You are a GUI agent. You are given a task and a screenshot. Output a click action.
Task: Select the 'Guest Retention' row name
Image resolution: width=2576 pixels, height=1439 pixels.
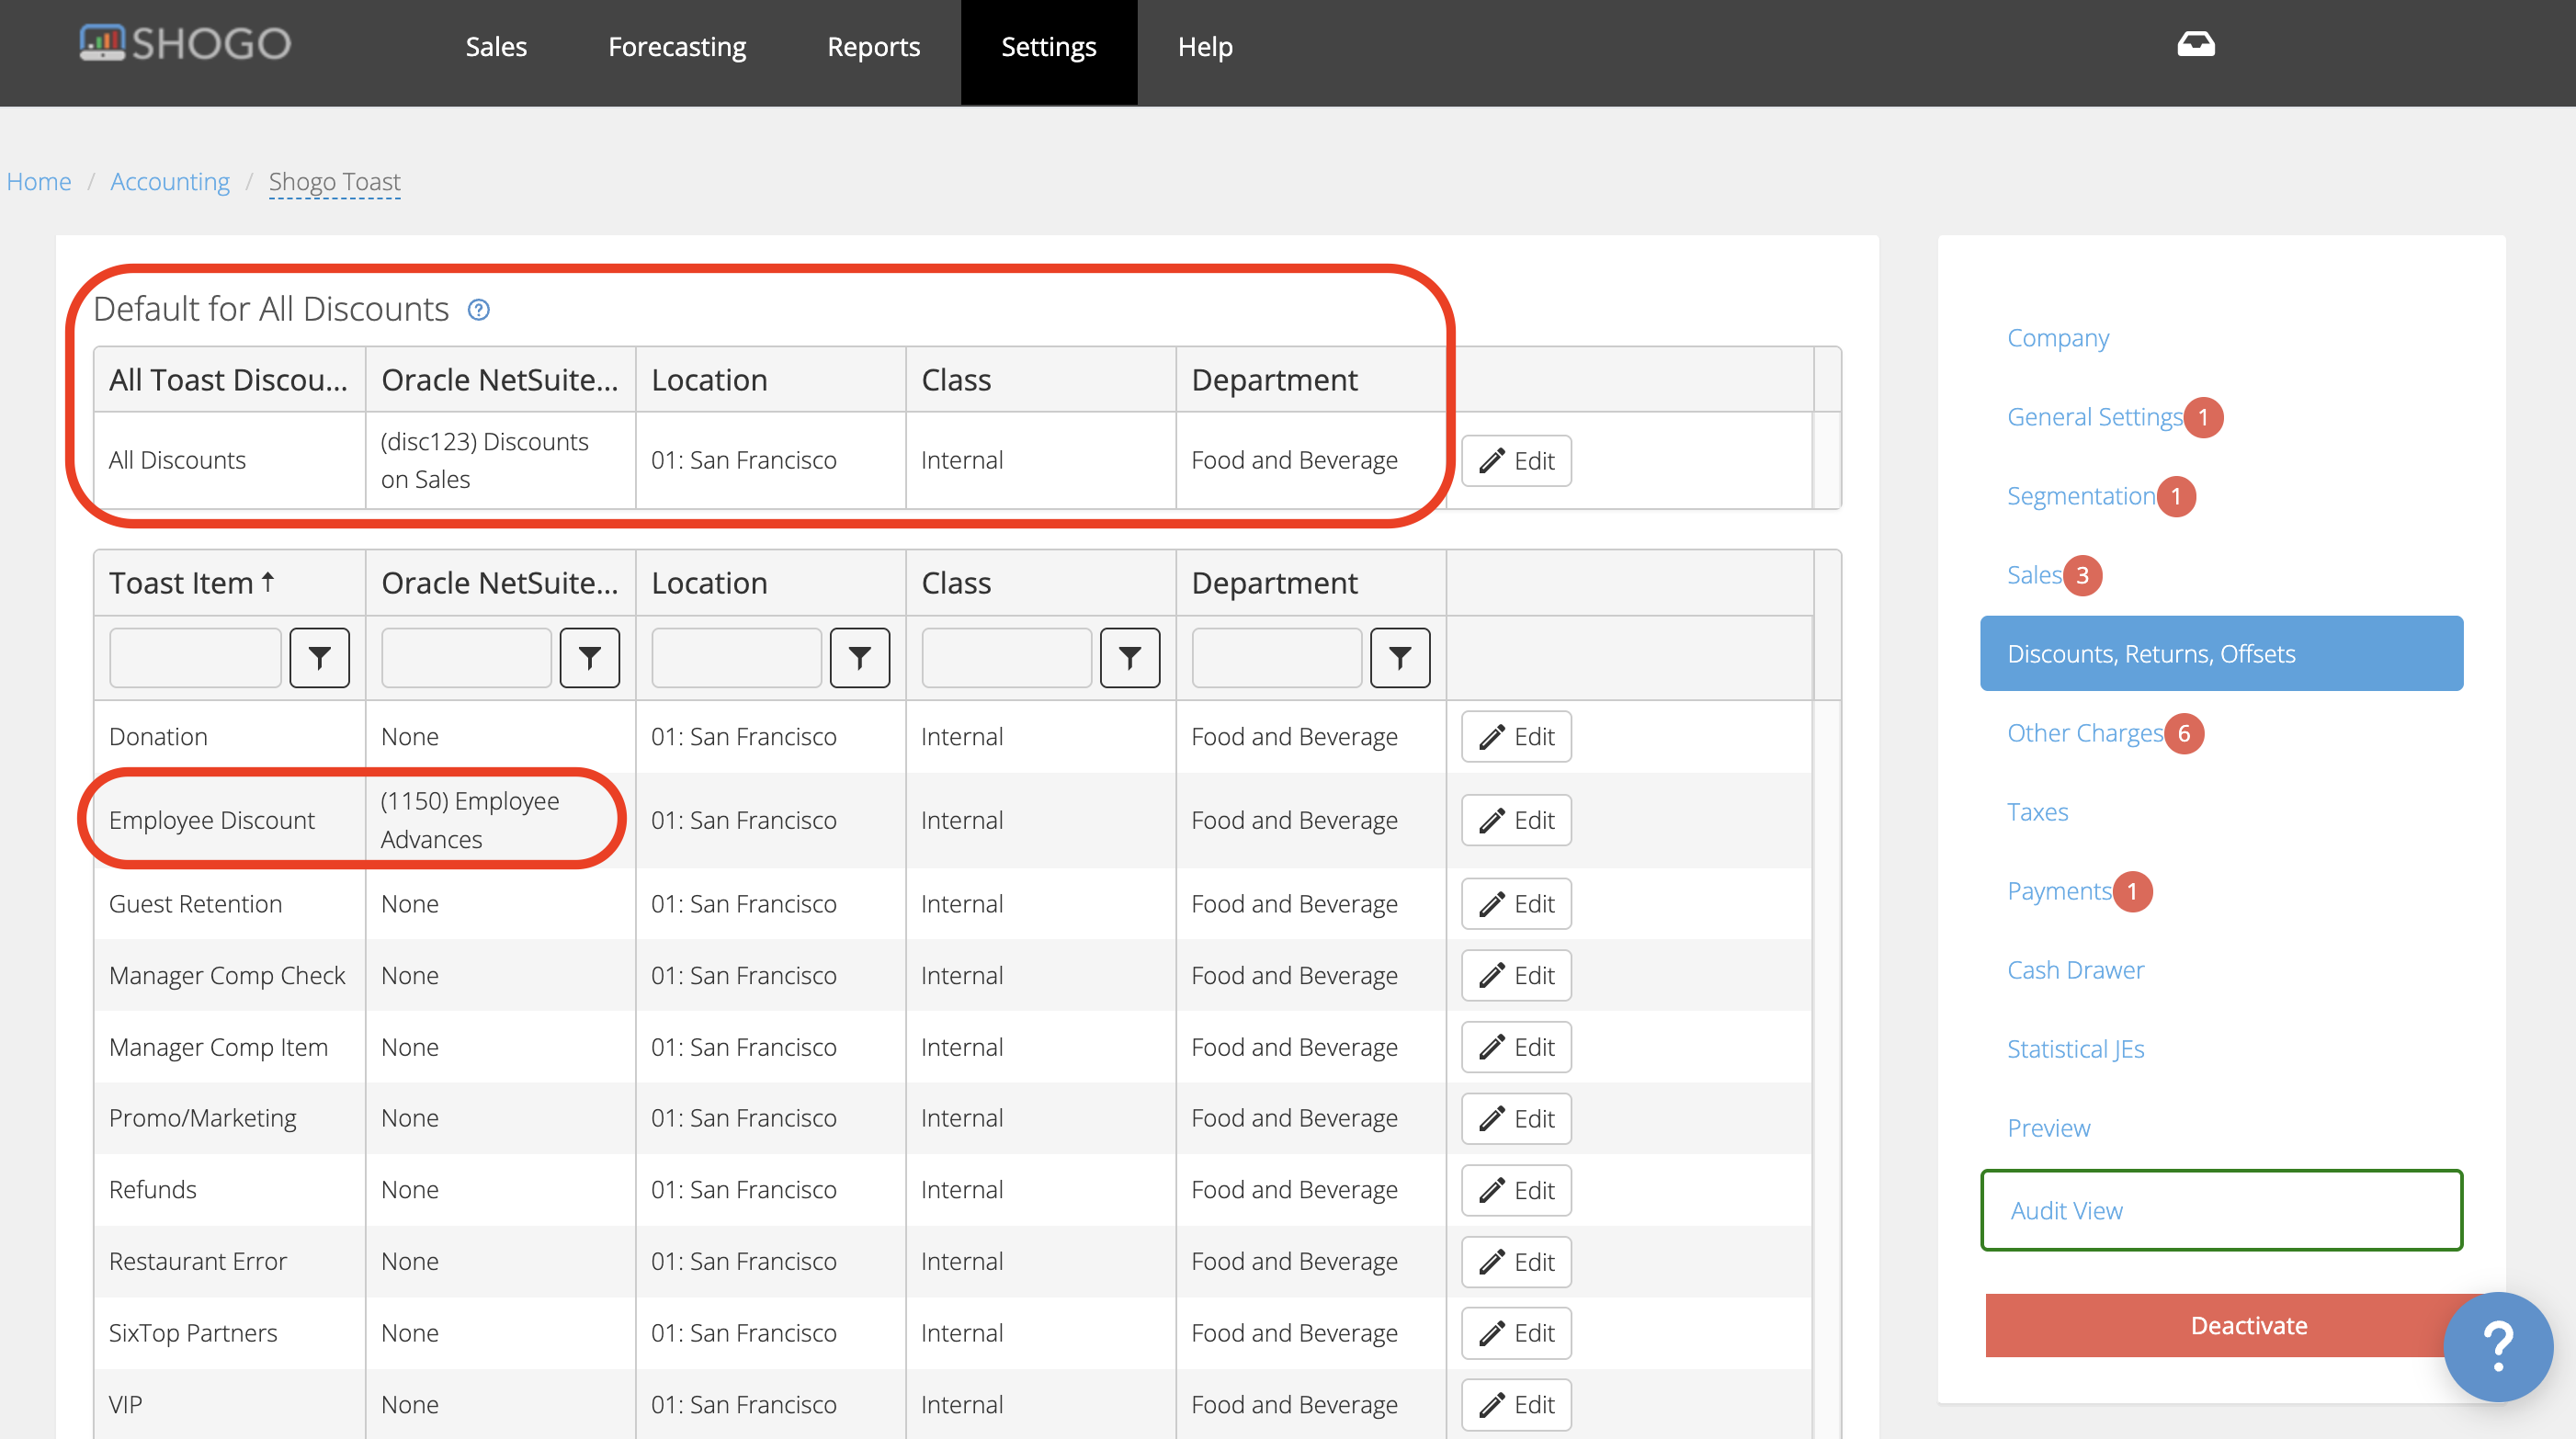coord(195,904)
